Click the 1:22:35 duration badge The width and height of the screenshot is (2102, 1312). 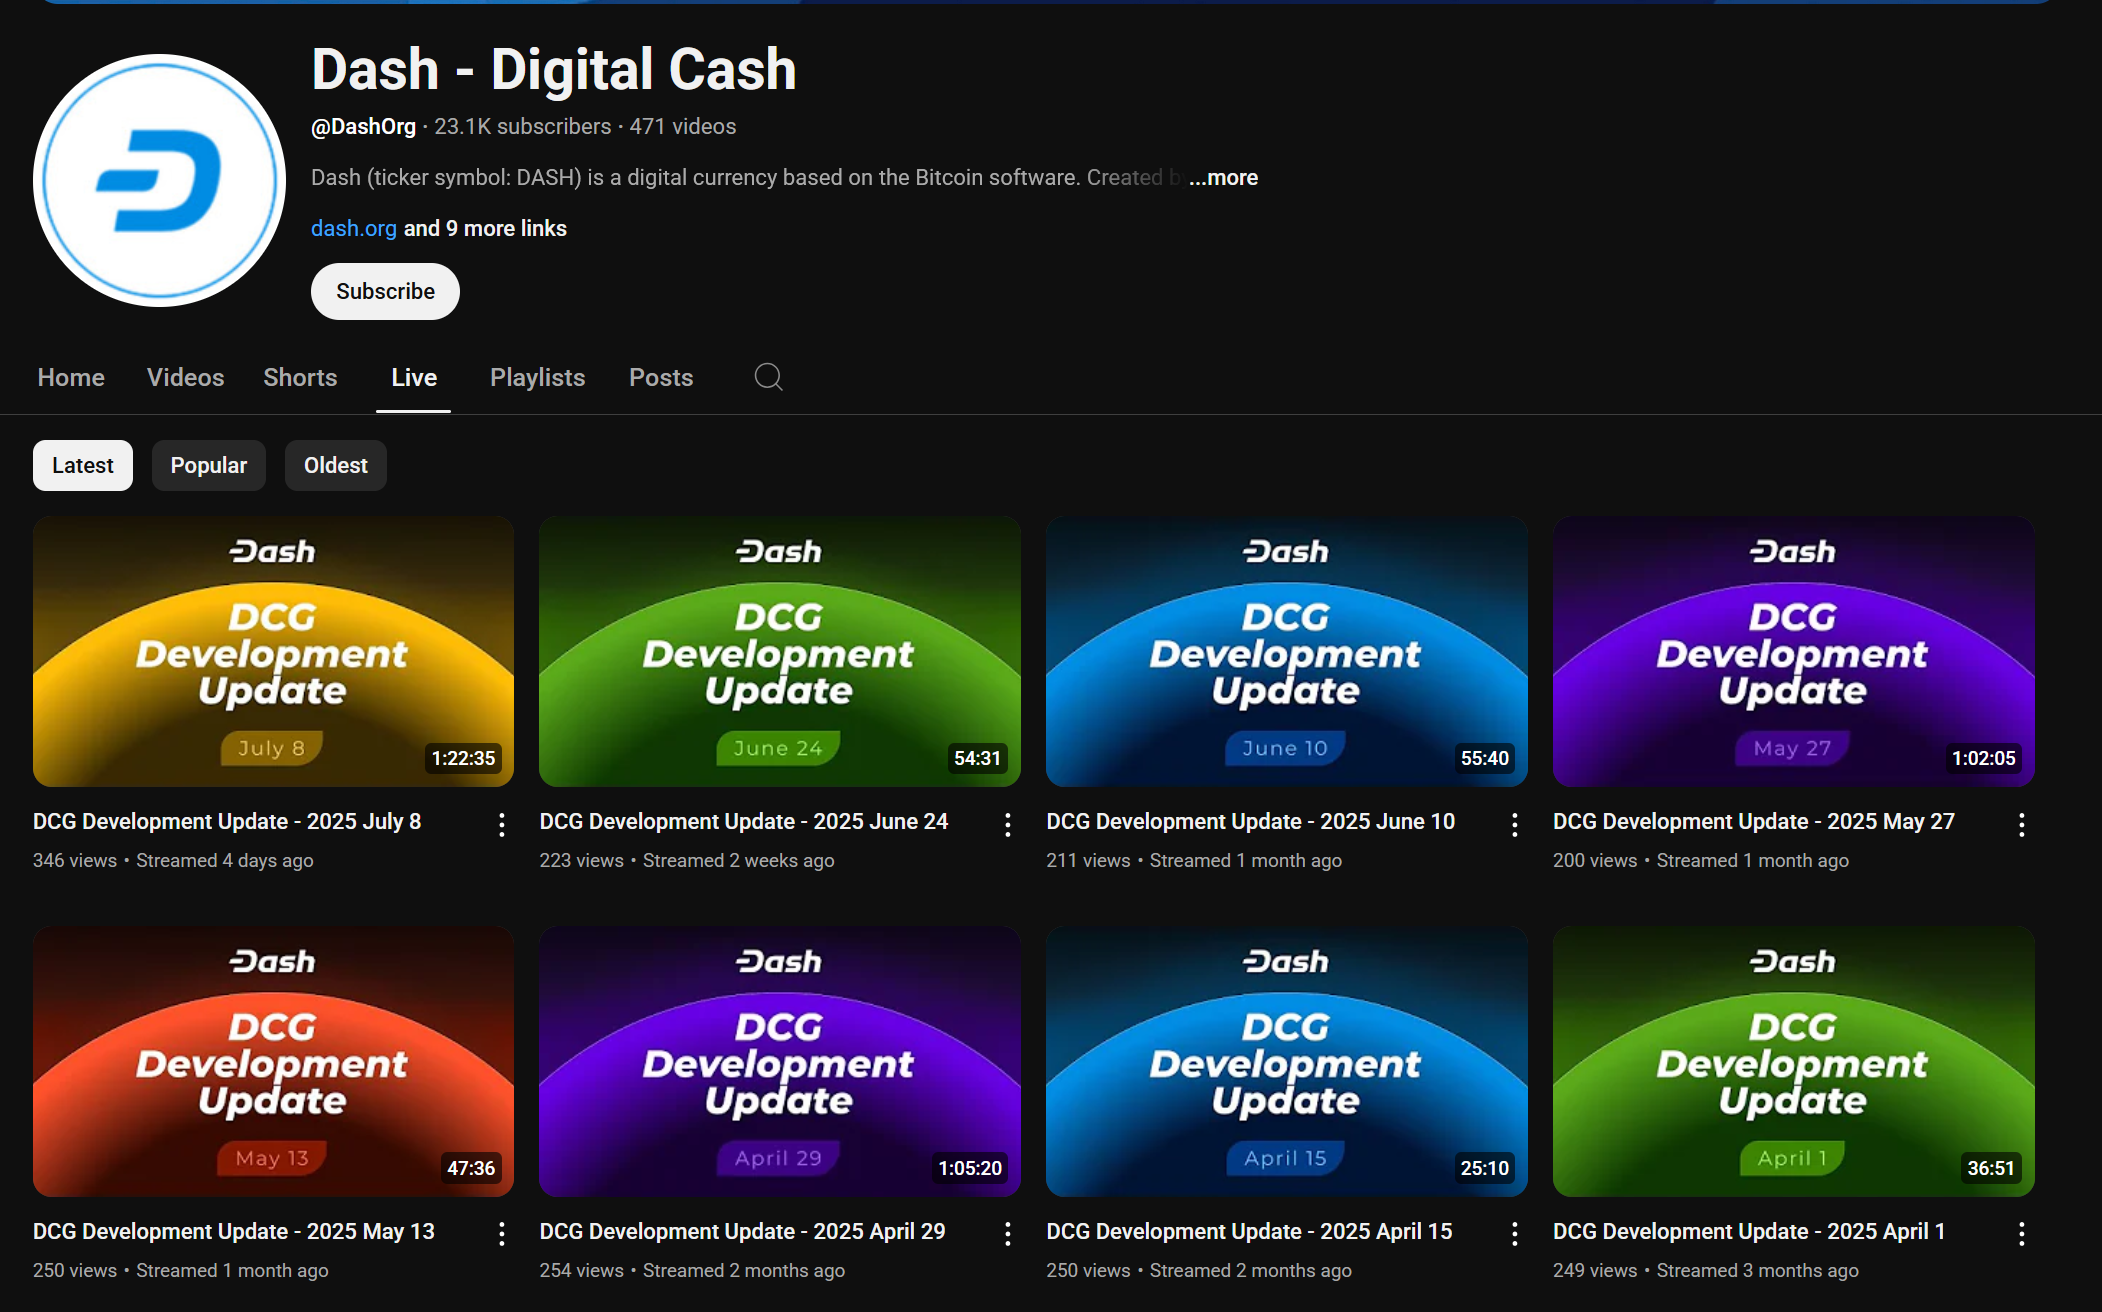tap(463, 758)
